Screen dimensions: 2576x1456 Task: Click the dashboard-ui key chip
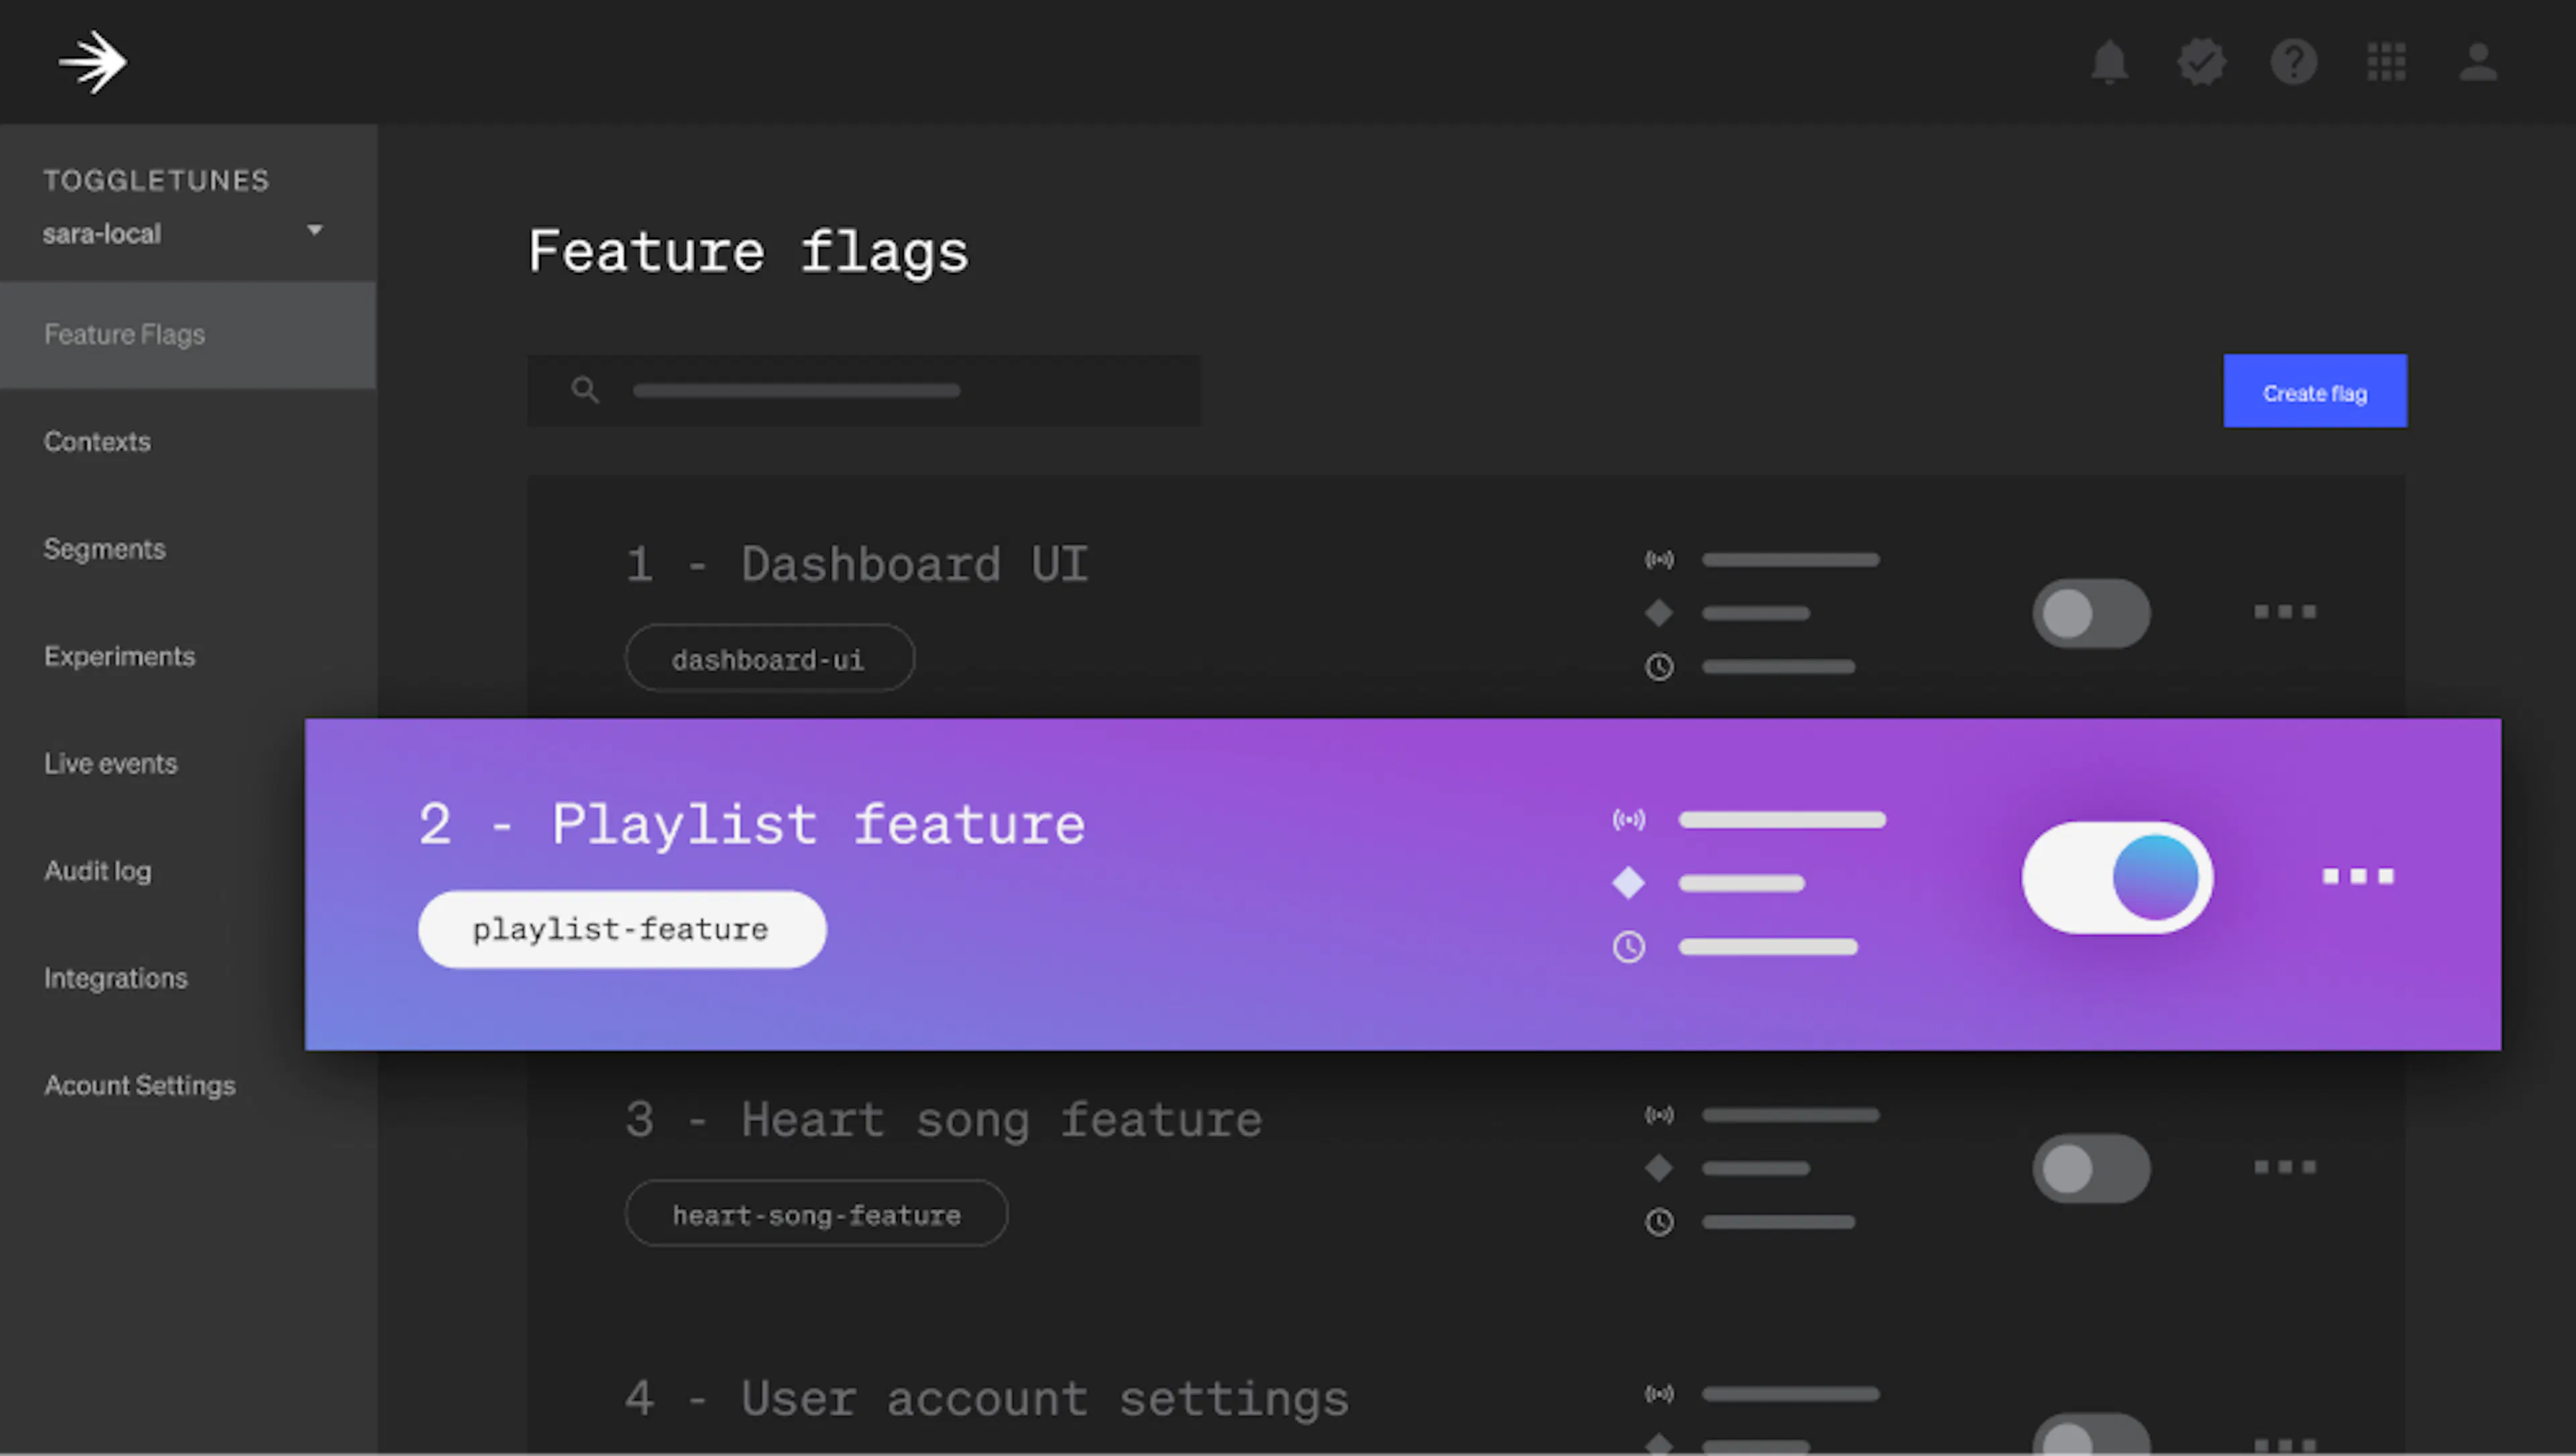pos(769,658)
